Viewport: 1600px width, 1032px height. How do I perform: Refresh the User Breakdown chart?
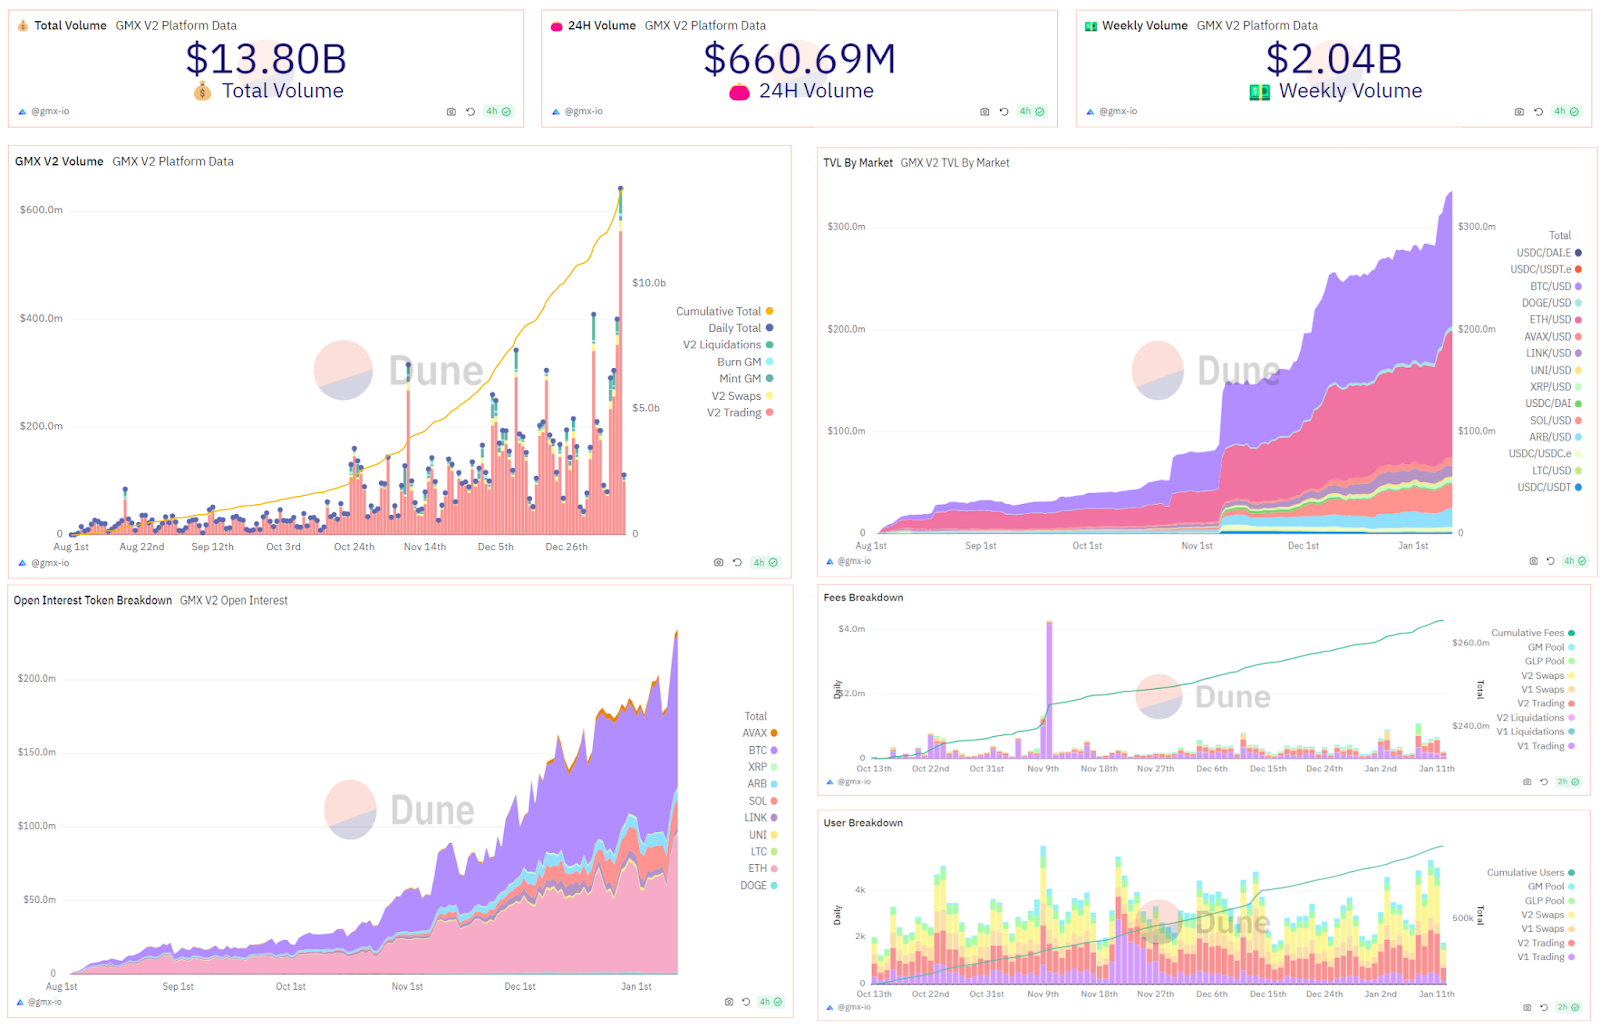1544,1008
